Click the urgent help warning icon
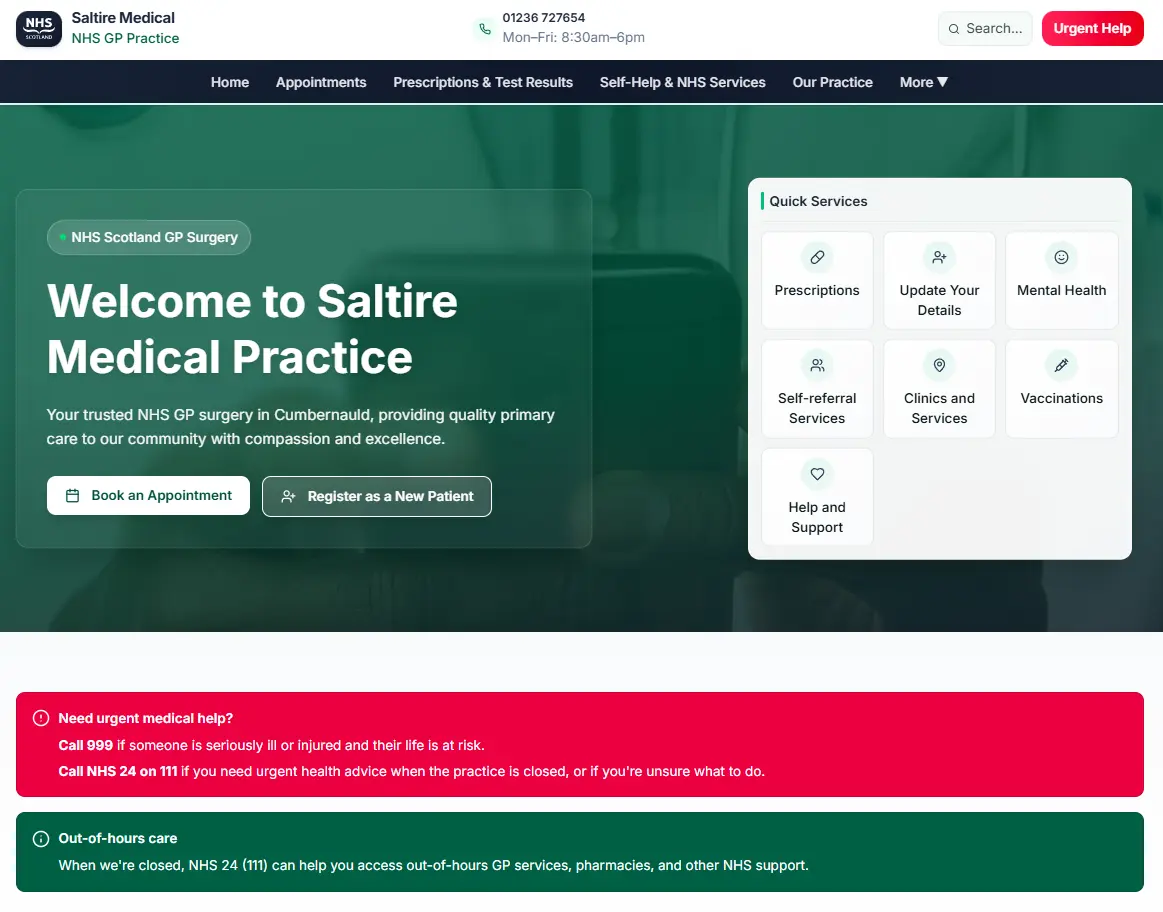This screenshot has height=912, width=1163. [40, 718]
